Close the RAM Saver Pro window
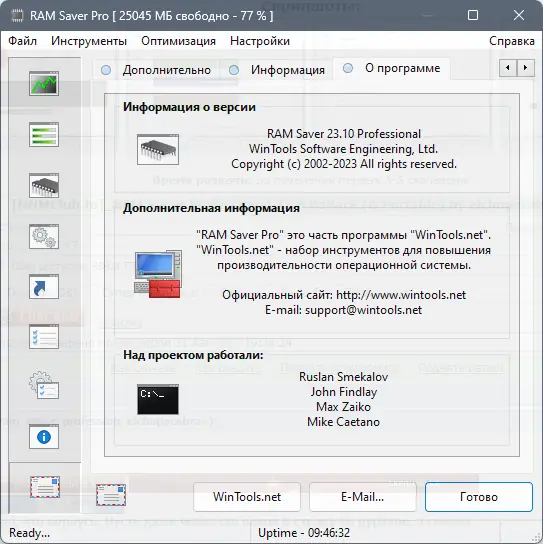This screenshot has height=544, width=543. pyautogui.click(x=519, y=15)
